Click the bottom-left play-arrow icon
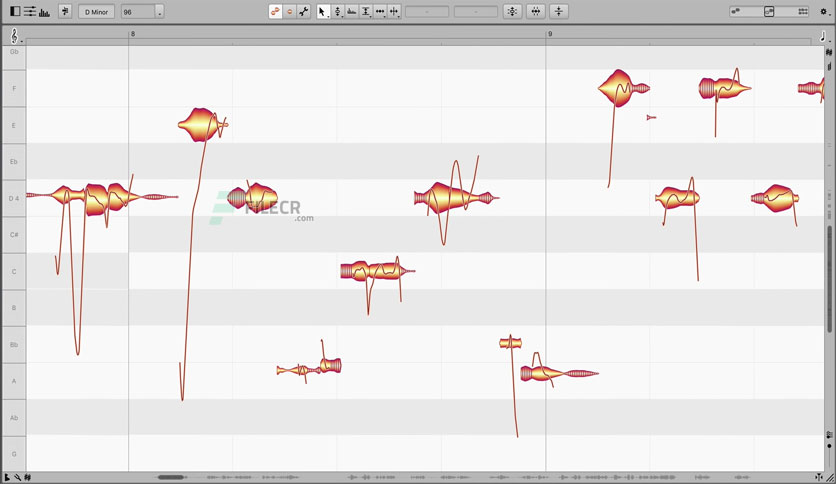Viewport: 836px width, 484px height. [7, 478]
